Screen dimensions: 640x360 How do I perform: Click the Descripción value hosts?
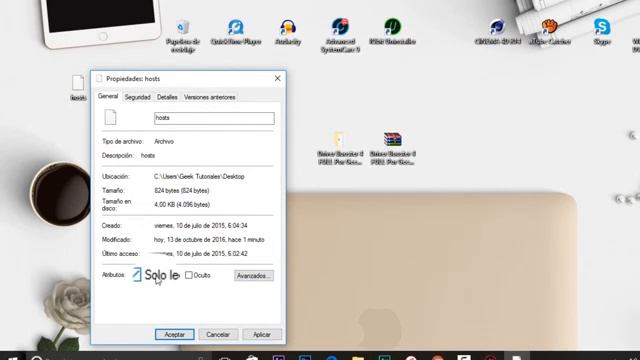pyautogui.click(x=148, y=156)
